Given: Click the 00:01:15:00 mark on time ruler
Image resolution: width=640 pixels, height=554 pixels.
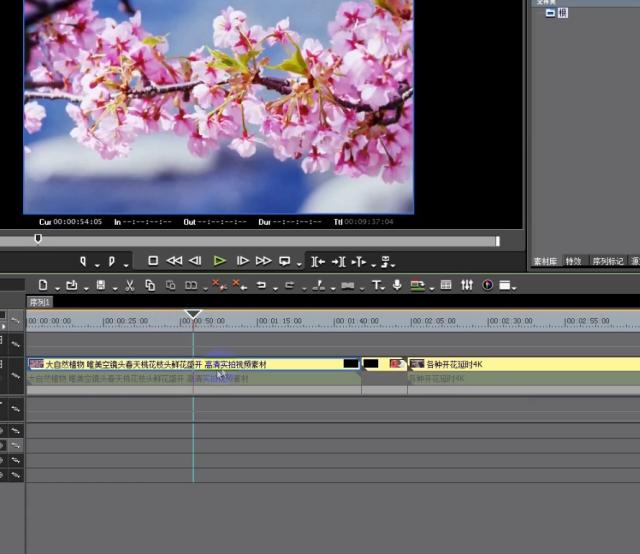Looking at the screenshot, I should tap(280, 321).
